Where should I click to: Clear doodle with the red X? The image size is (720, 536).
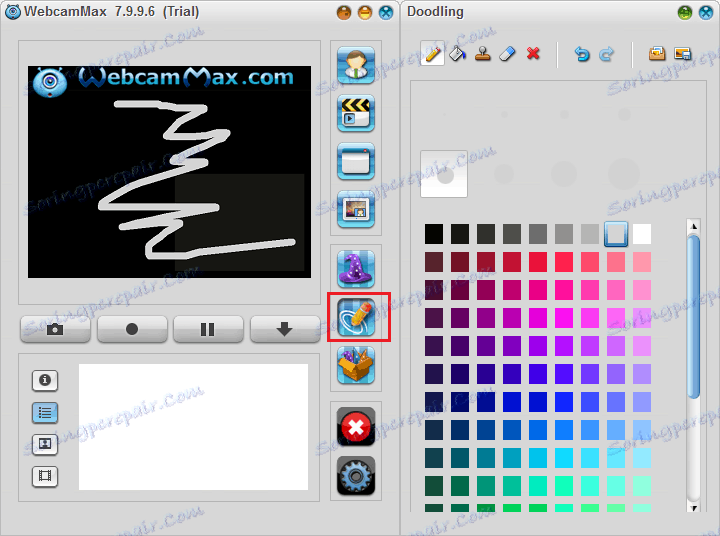tap(533, 54)
